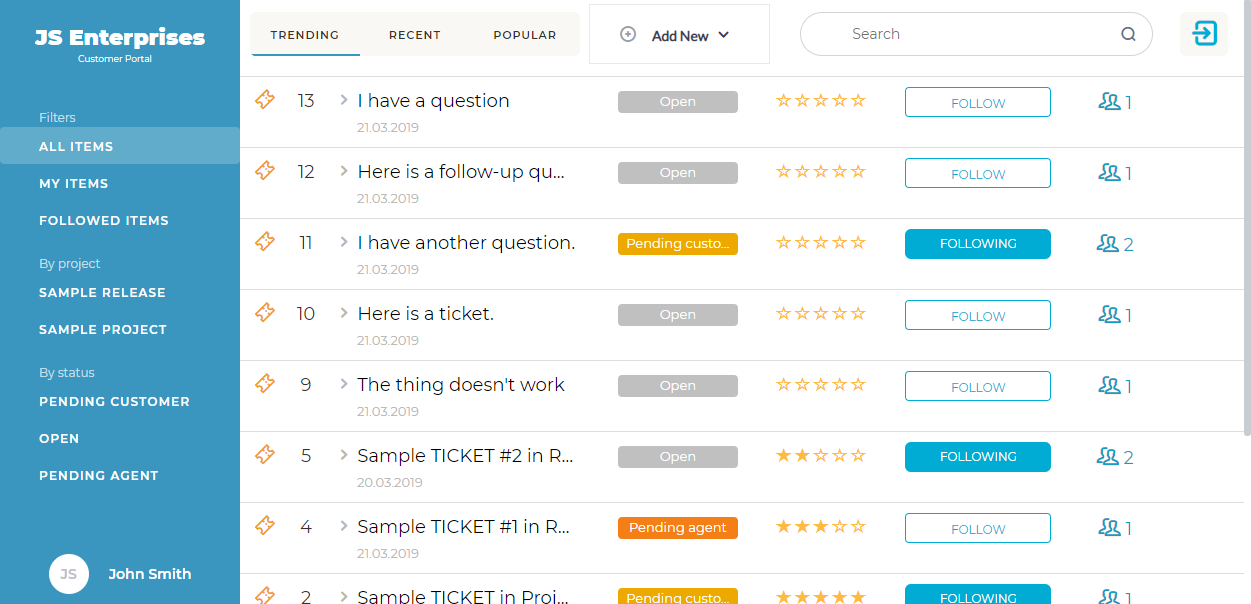This screenshot has width=1251, height=604.
Task: Click the ticket icon for item 5
Action: coord(265,455)
